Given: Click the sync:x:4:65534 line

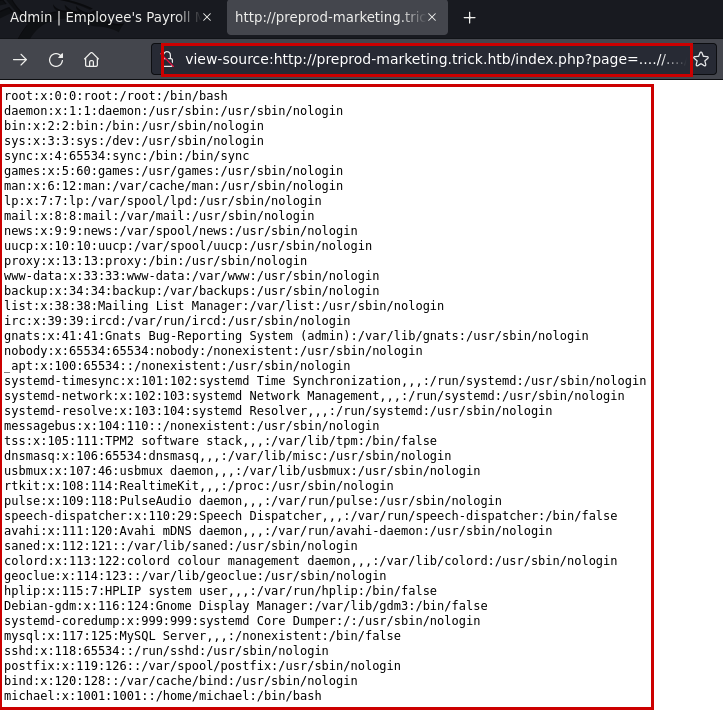Looking at the screenshot, I should click(127, 156).
